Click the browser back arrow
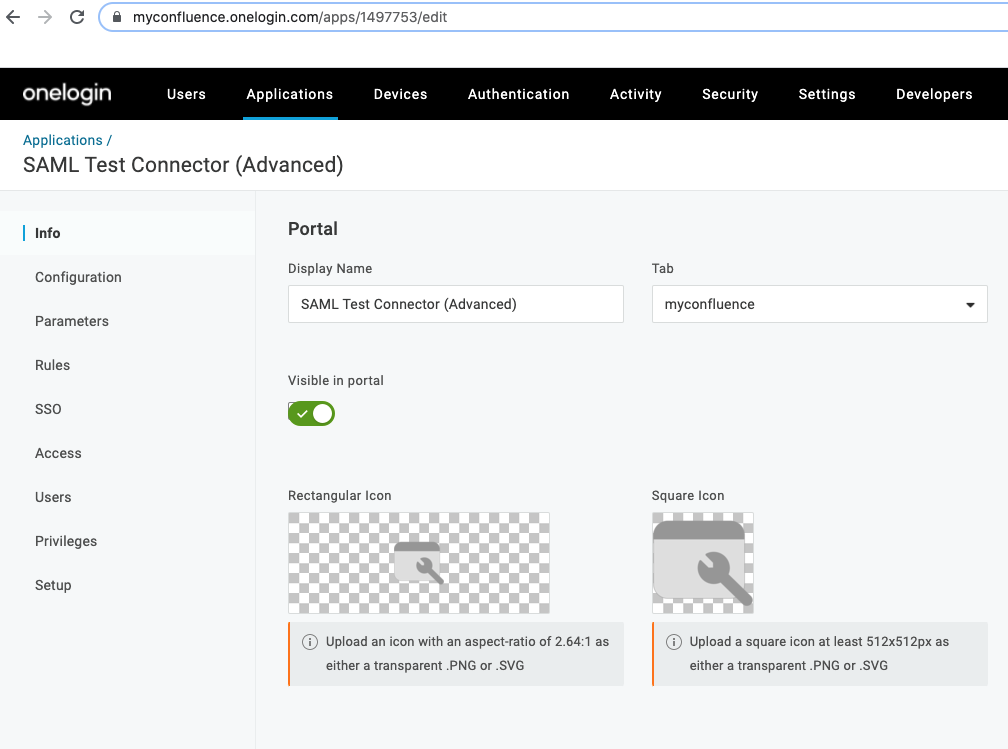The width and height of the screenshot is (1008, 749). 13,17
